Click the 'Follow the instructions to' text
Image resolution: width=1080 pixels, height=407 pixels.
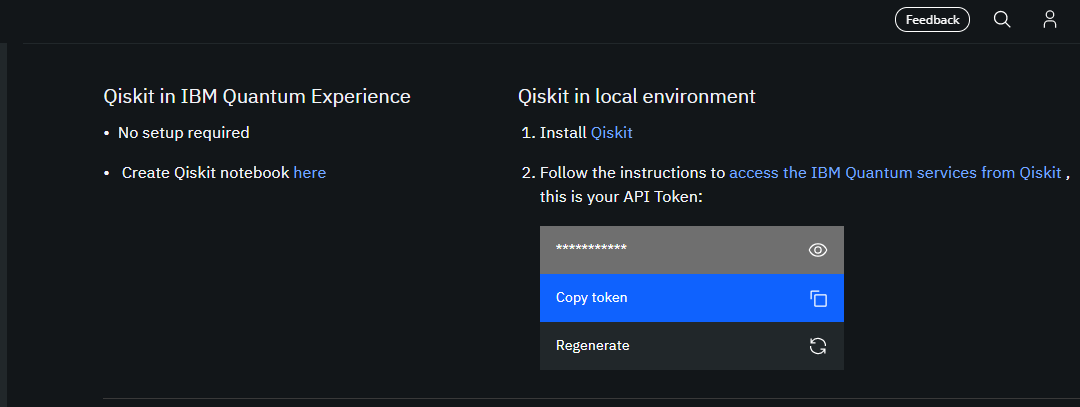tap(632, 172)
